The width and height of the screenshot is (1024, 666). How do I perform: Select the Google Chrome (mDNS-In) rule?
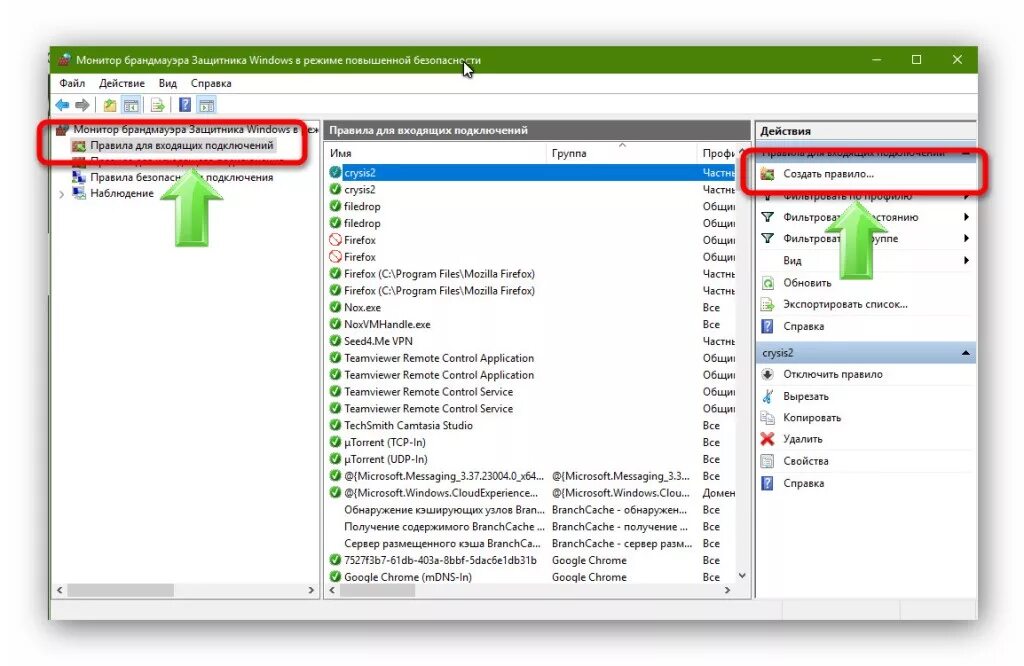coord(530,577)
